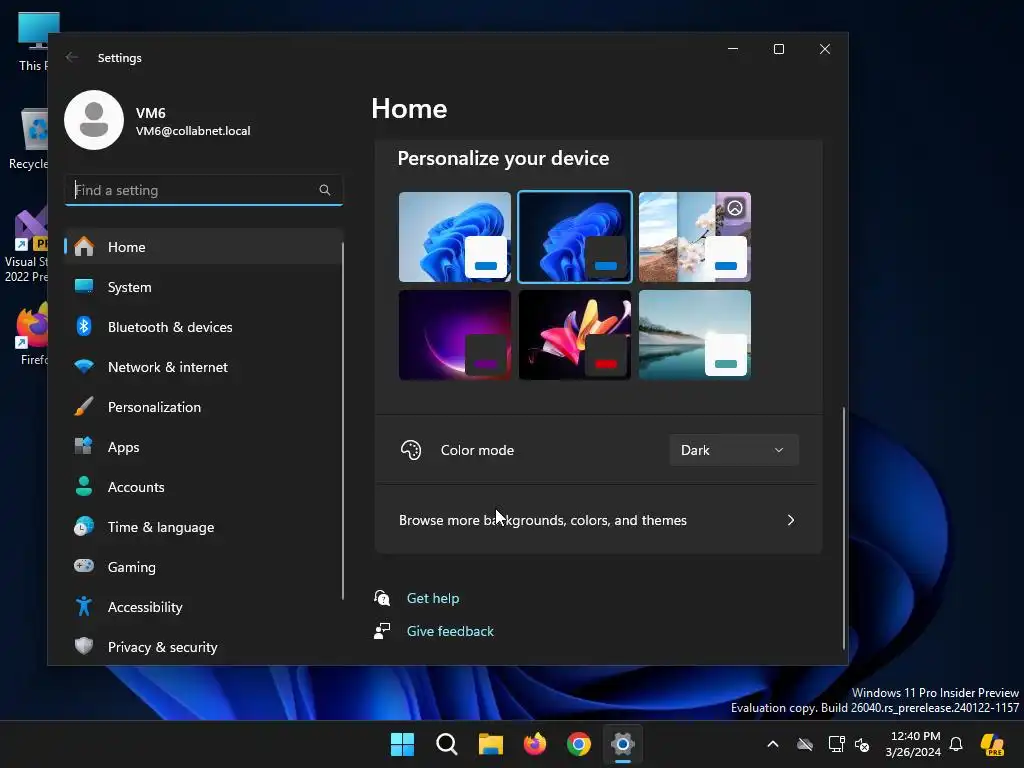Go back using the Settings back arrow
The image size is (1024, 768).
coord(72,57)
